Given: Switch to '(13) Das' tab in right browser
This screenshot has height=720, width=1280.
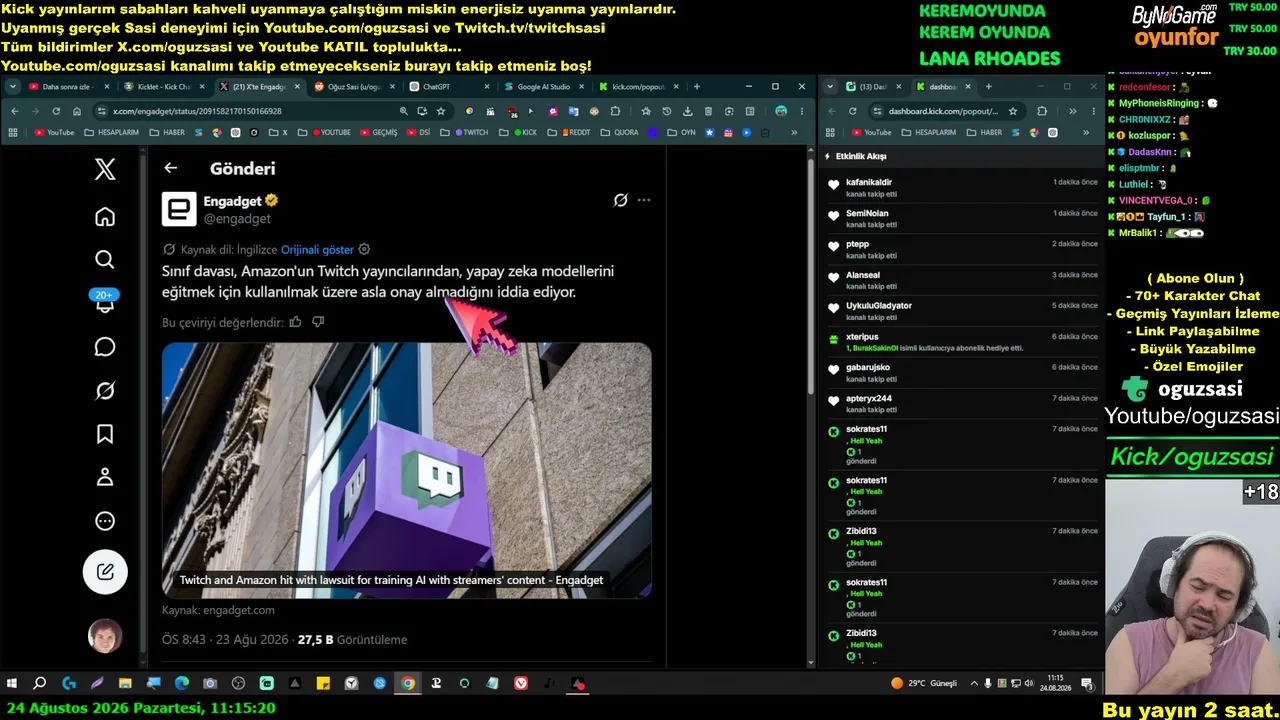Looking at the screenshot, I should pyautogui.click(x=873, y=87).
